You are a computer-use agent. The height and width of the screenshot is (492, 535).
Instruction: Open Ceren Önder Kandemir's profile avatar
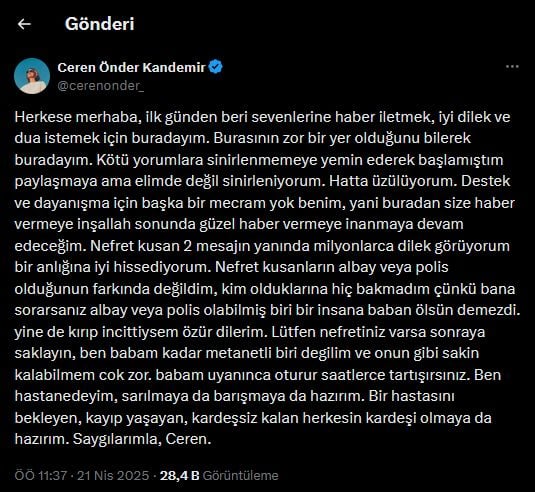[32, 76]
